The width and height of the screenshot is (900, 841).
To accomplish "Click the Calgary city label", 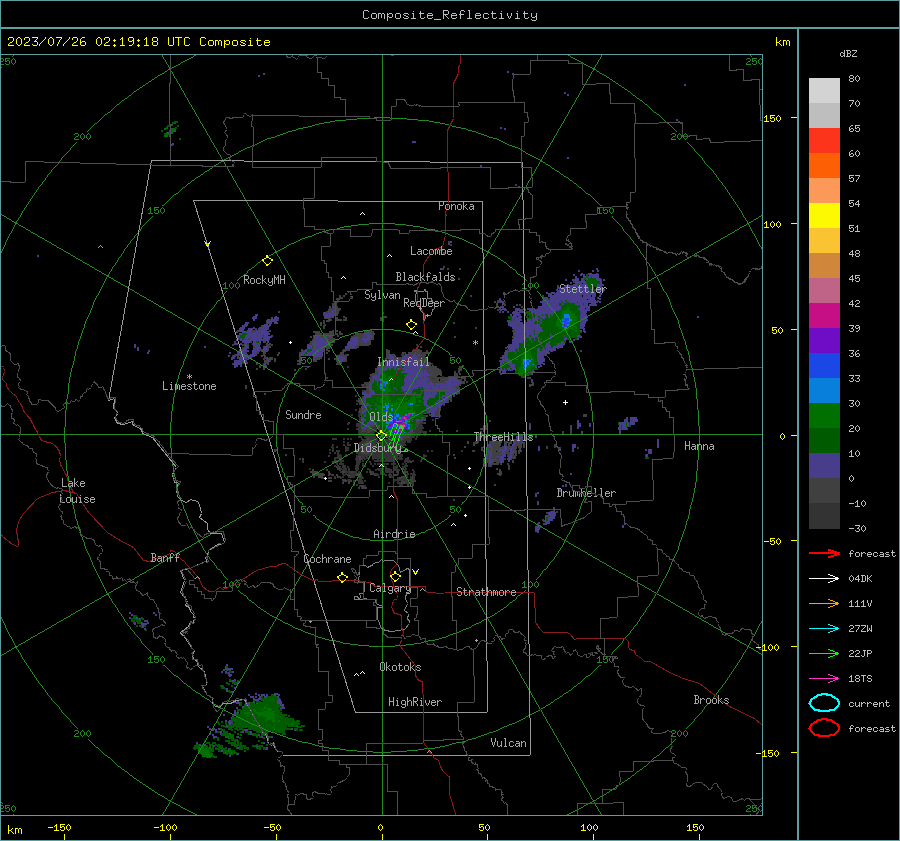I will point(390,588).
